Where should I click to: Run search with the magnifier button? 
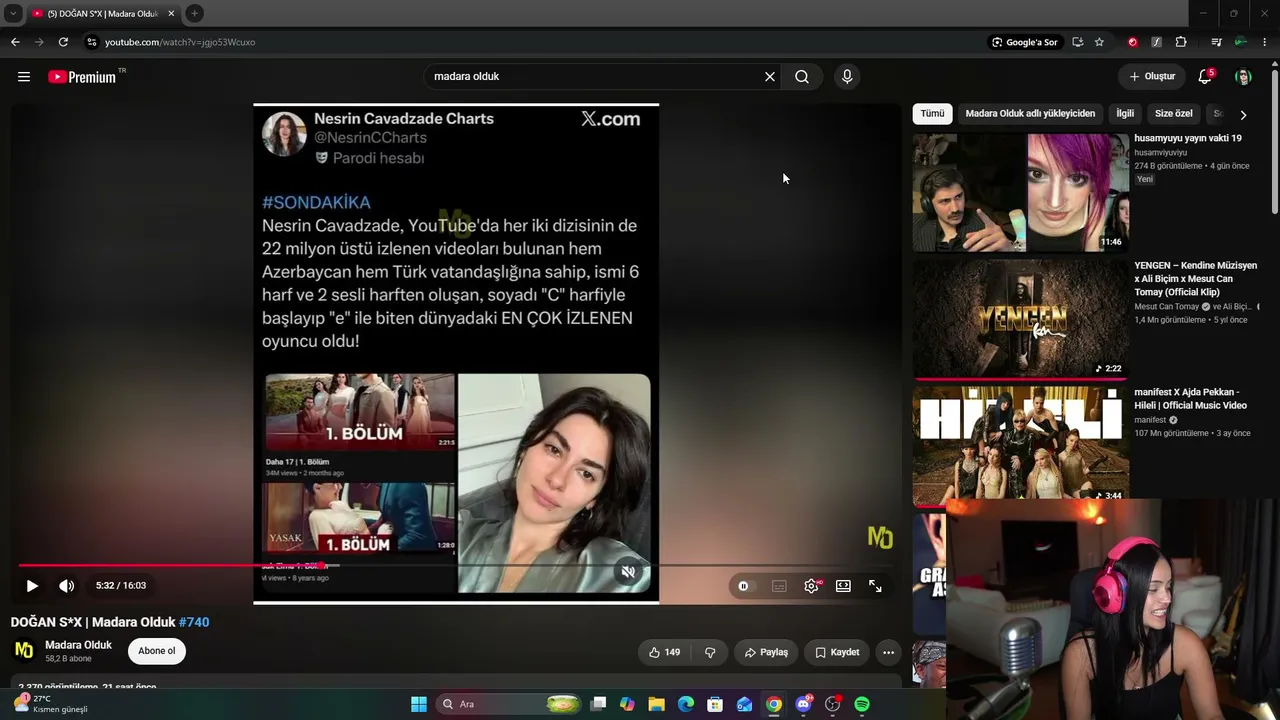point(802,77)
